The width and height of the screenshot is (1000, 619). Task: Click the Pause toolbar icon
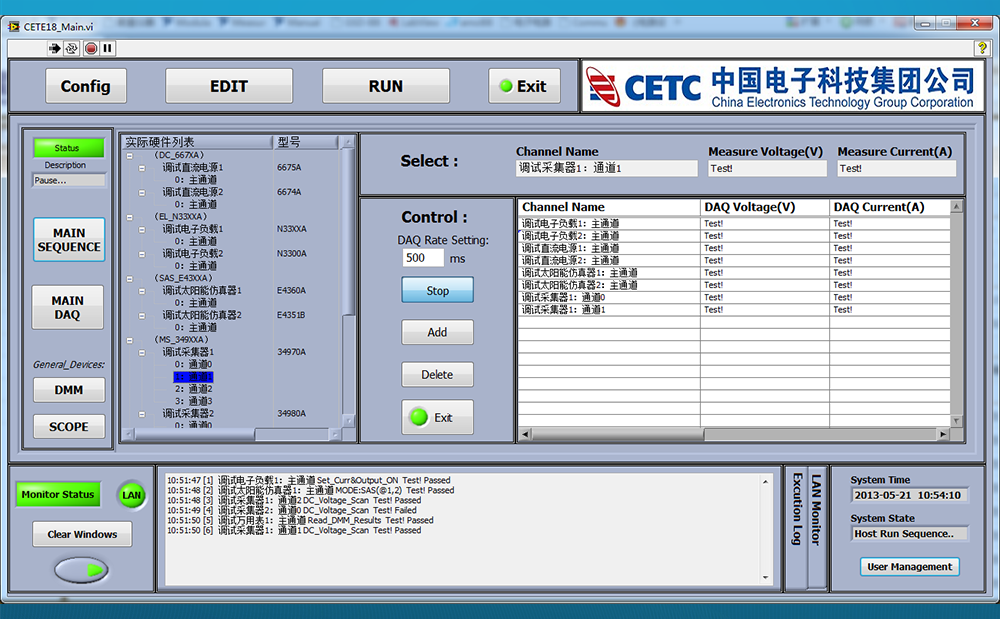(107, 47)
